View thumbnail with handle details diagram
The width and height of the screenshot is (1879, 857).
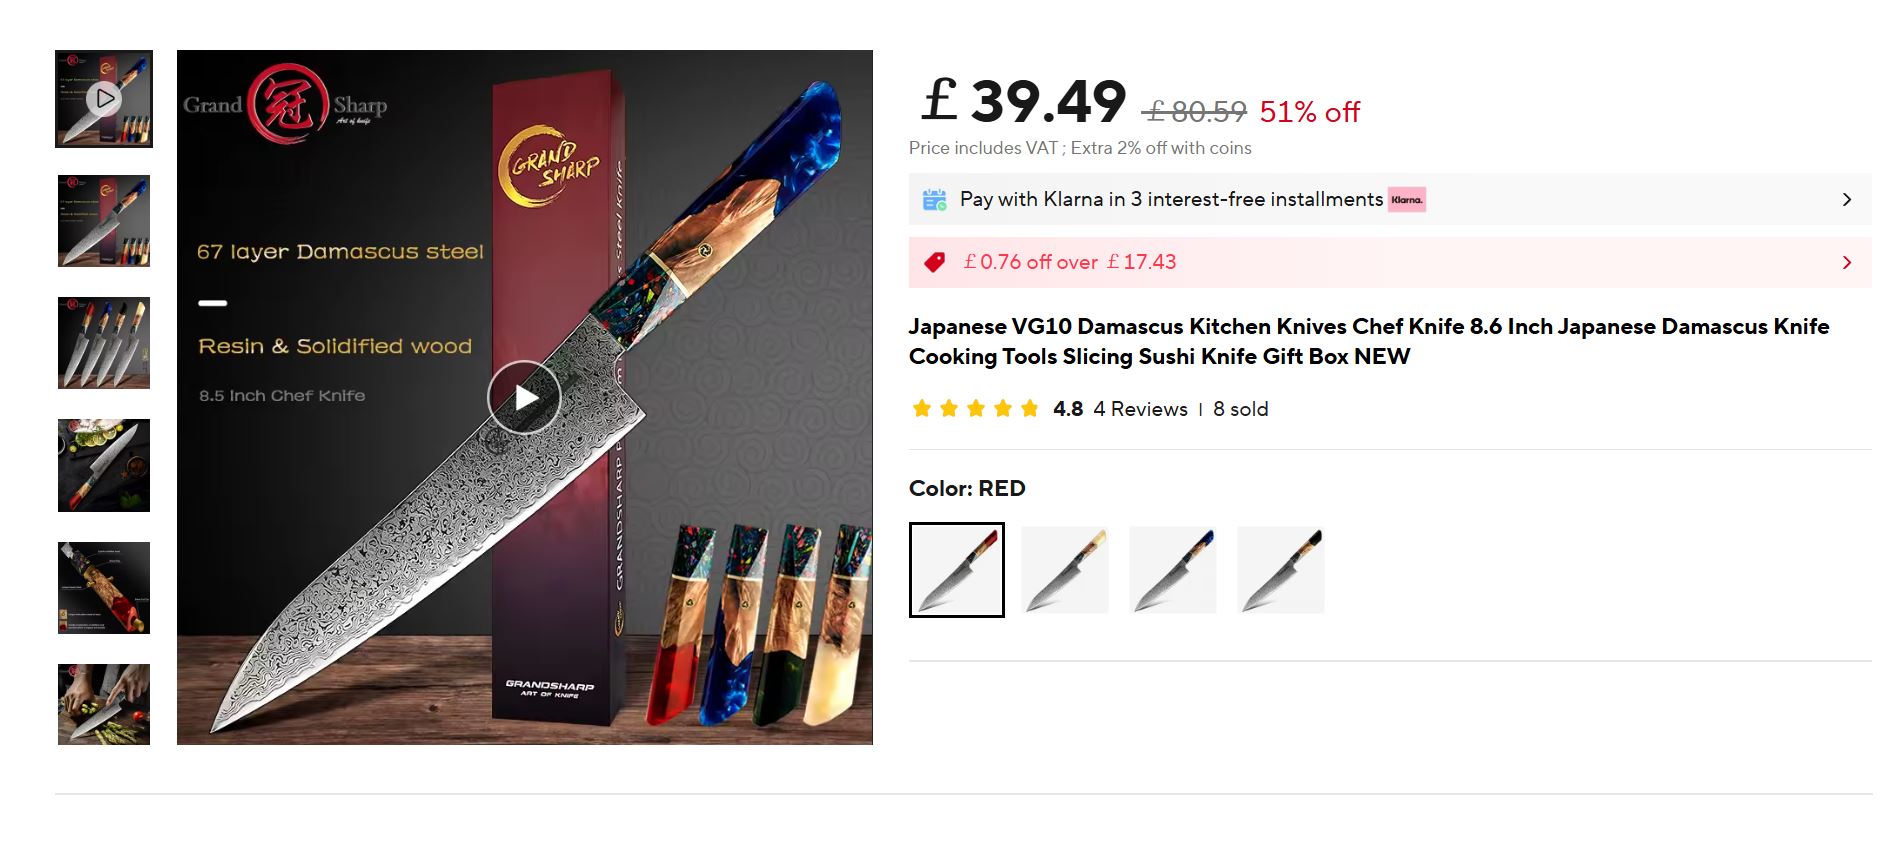[104, 588]
